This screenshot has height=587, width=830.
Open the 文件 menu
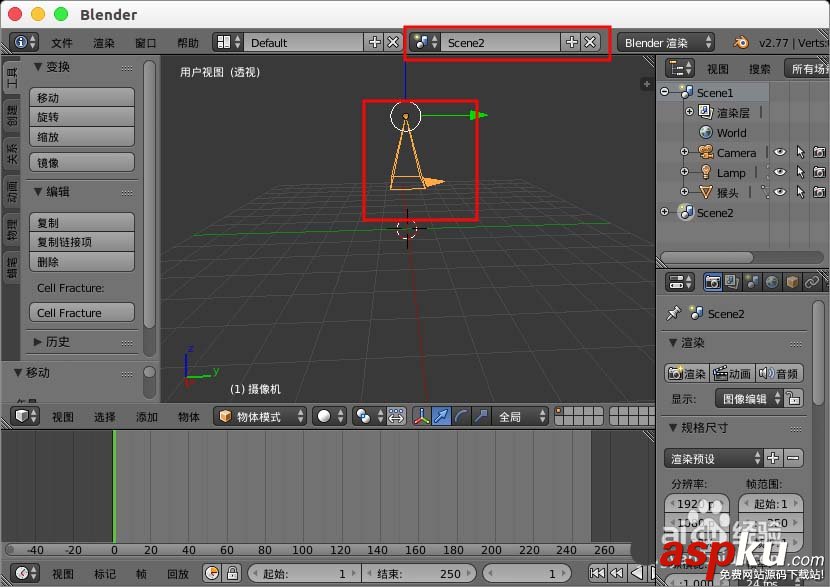click(62, 43)
